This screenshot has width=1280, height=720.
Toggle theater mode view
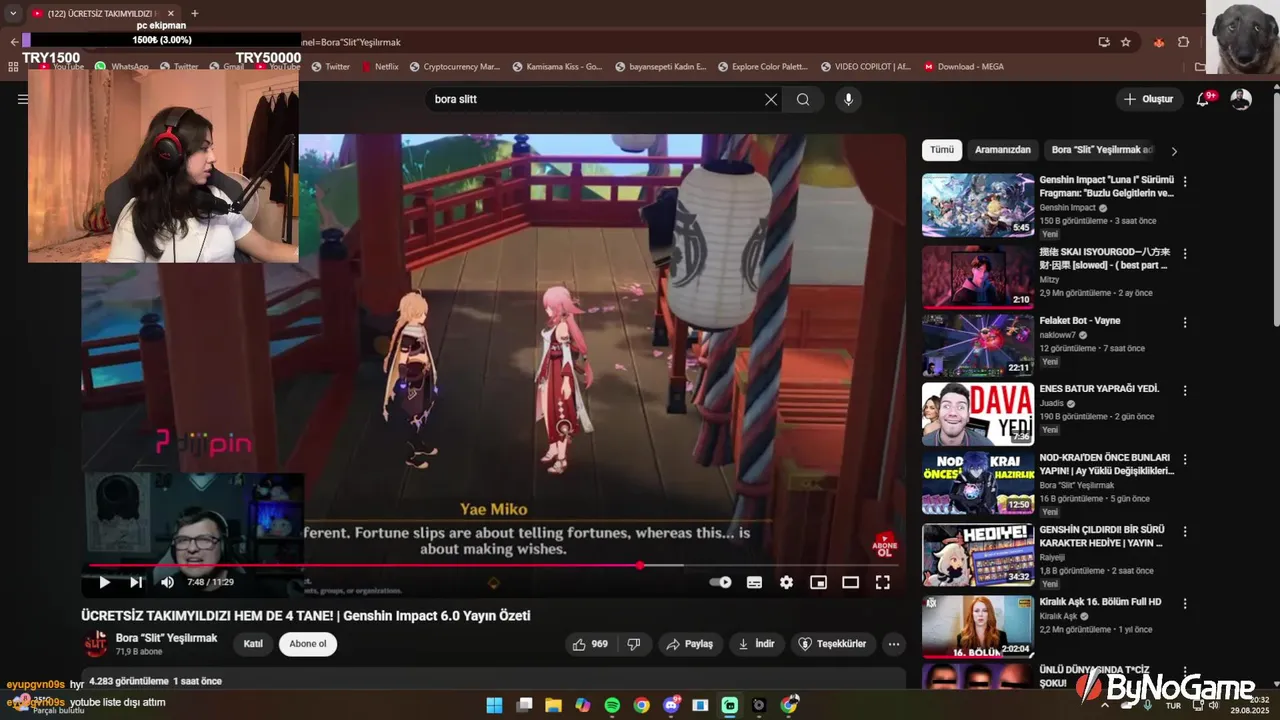[850, 582]
